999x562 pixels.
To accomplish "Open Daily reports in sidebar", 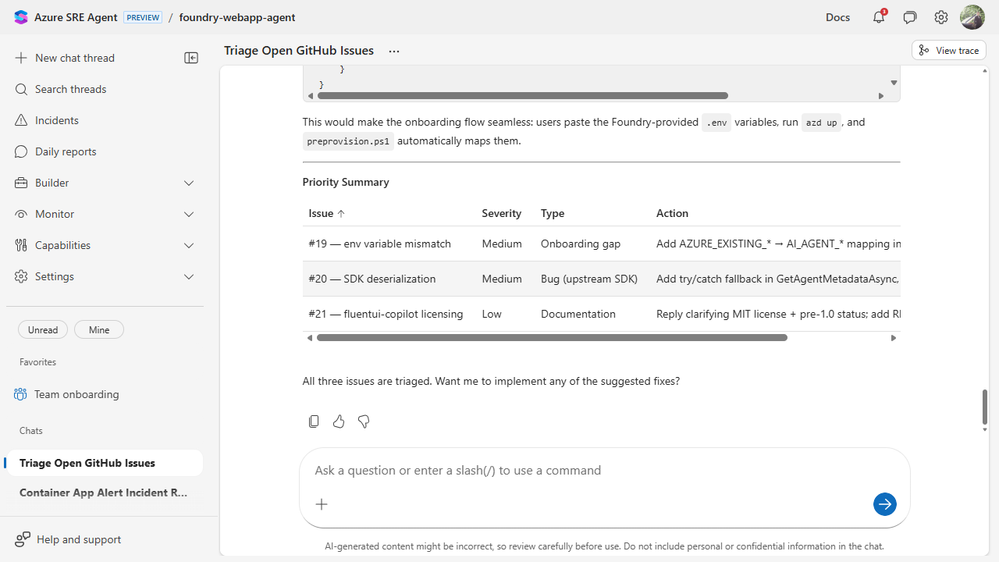I will click(x=65, y=152).
